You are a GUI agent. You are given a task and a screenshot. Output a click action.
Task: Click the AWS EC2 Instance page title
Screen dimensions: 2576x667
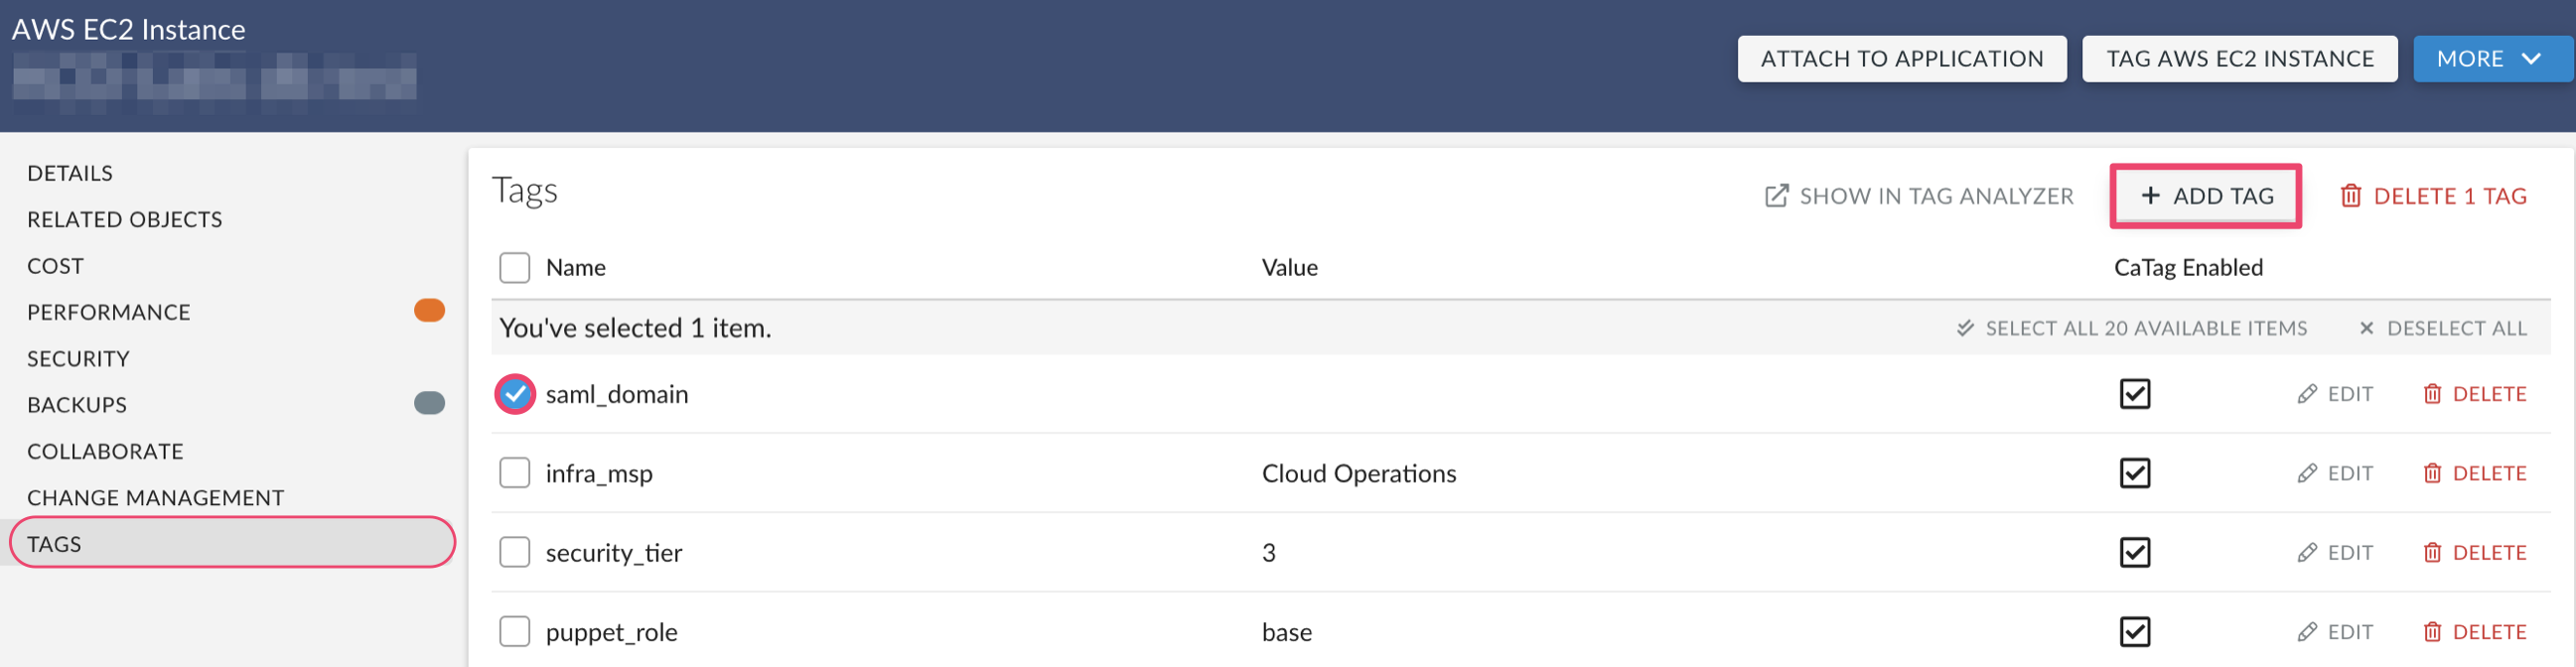pyautogui.click(x=128, y=29)
